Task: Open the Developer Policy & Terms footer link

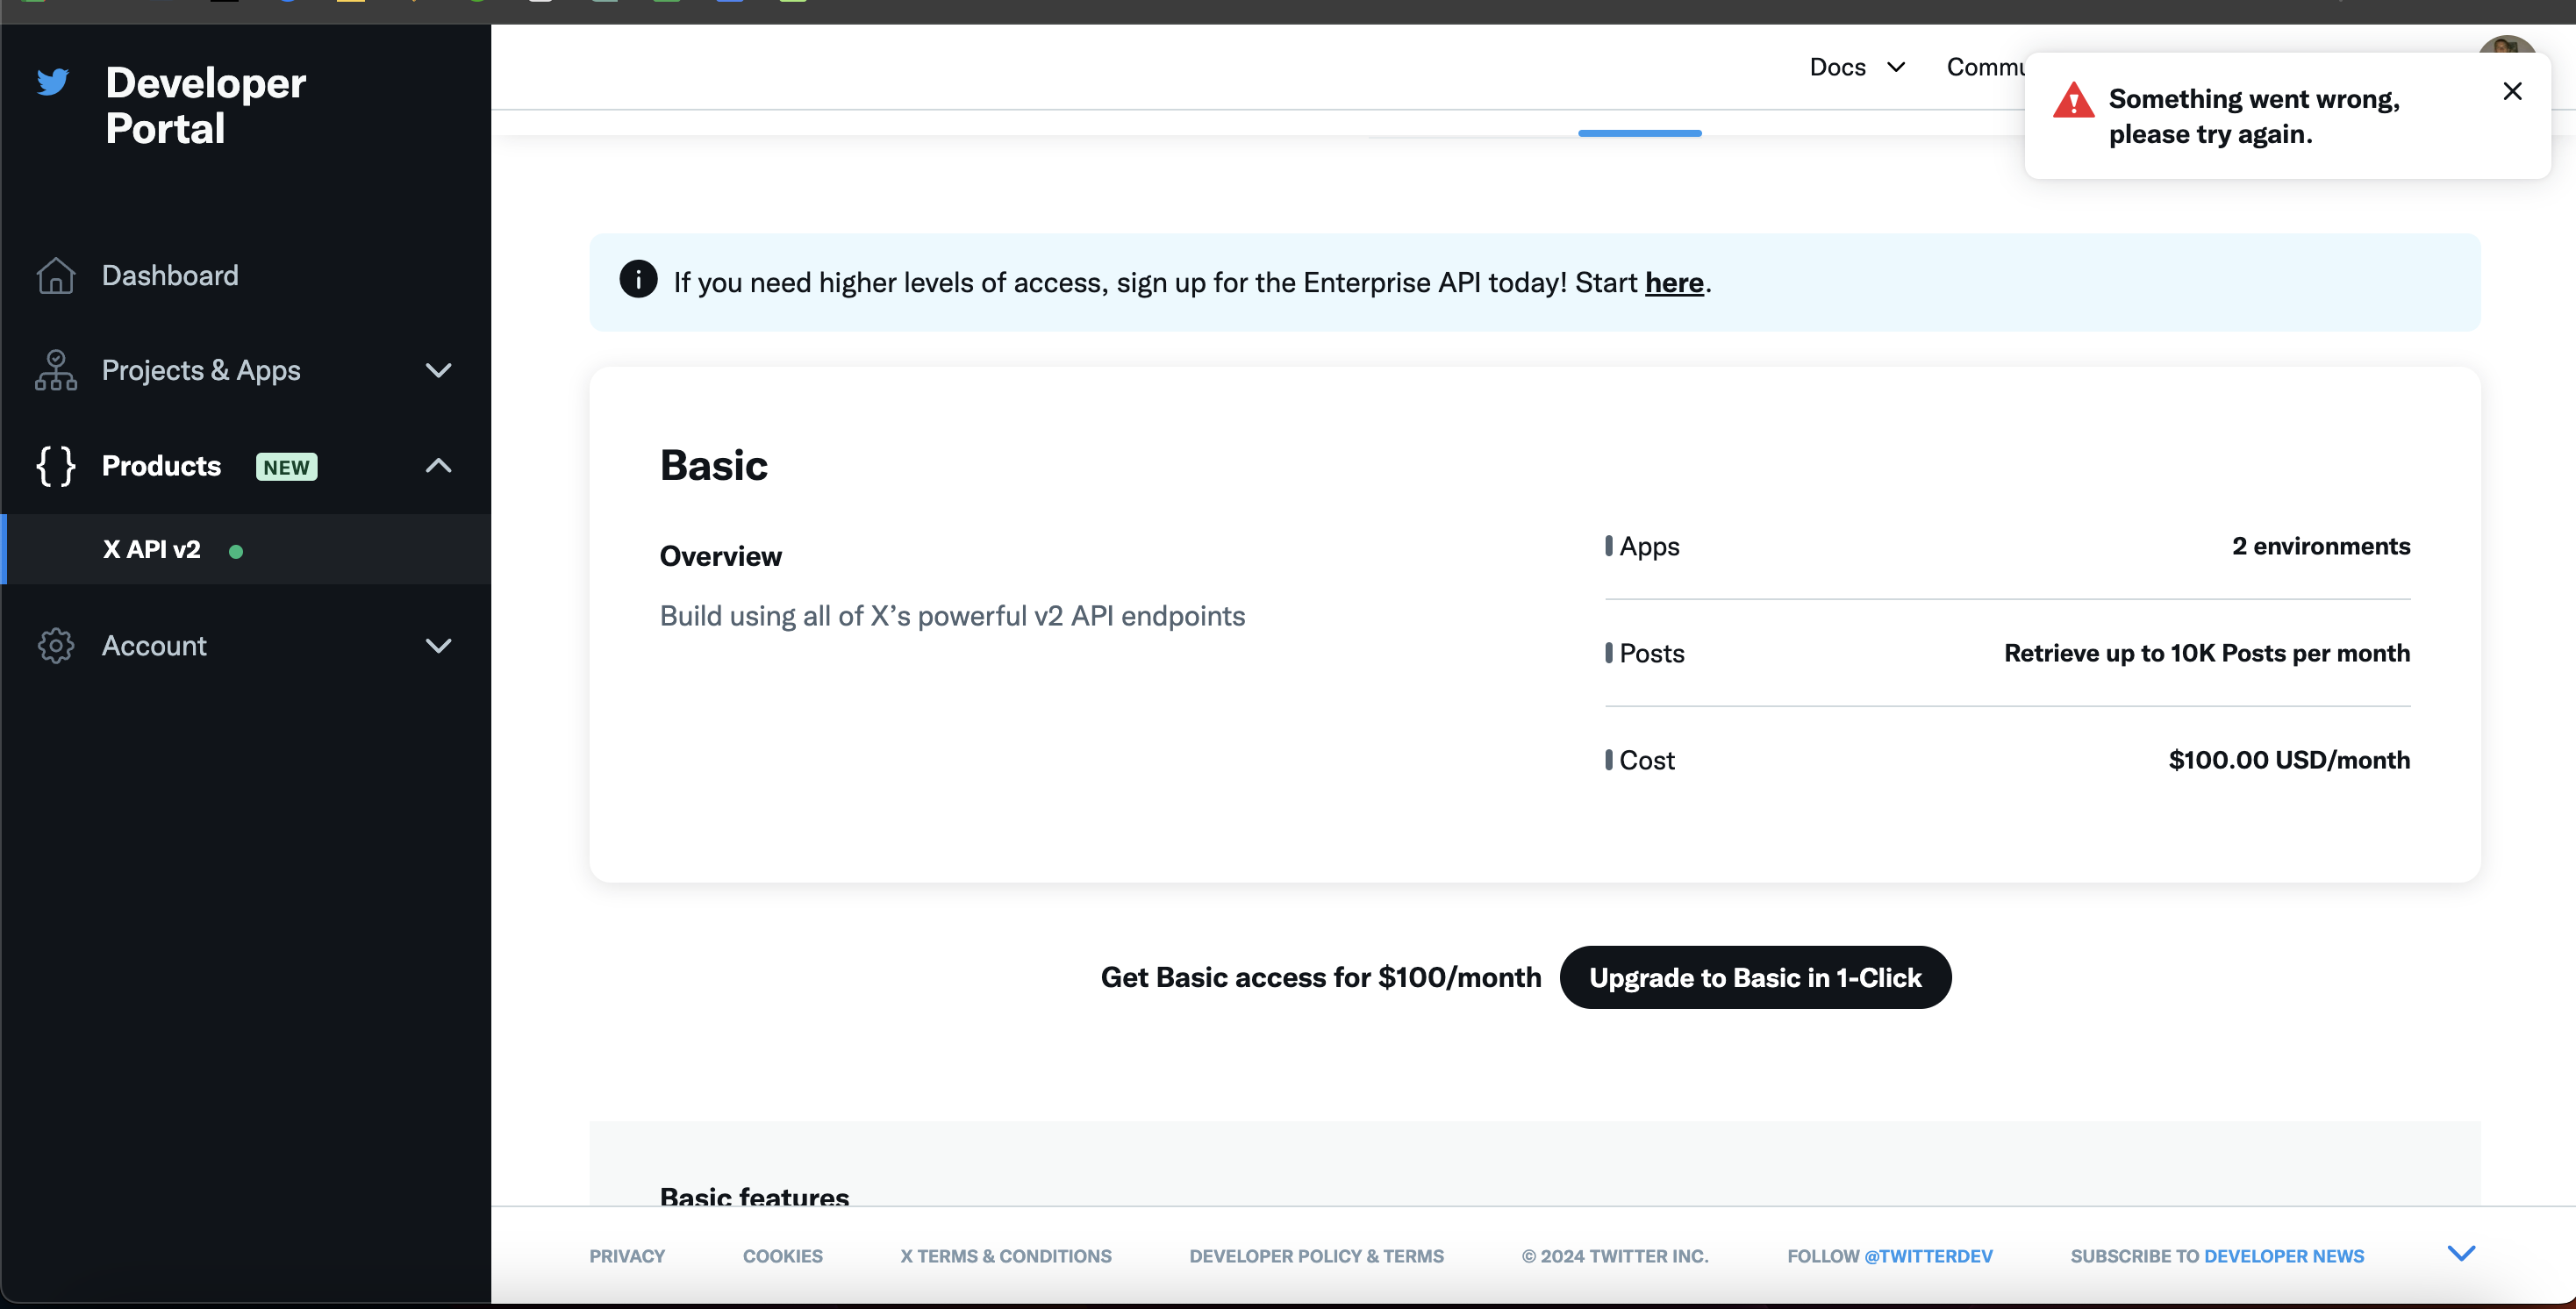Action: (1316, 1255)
